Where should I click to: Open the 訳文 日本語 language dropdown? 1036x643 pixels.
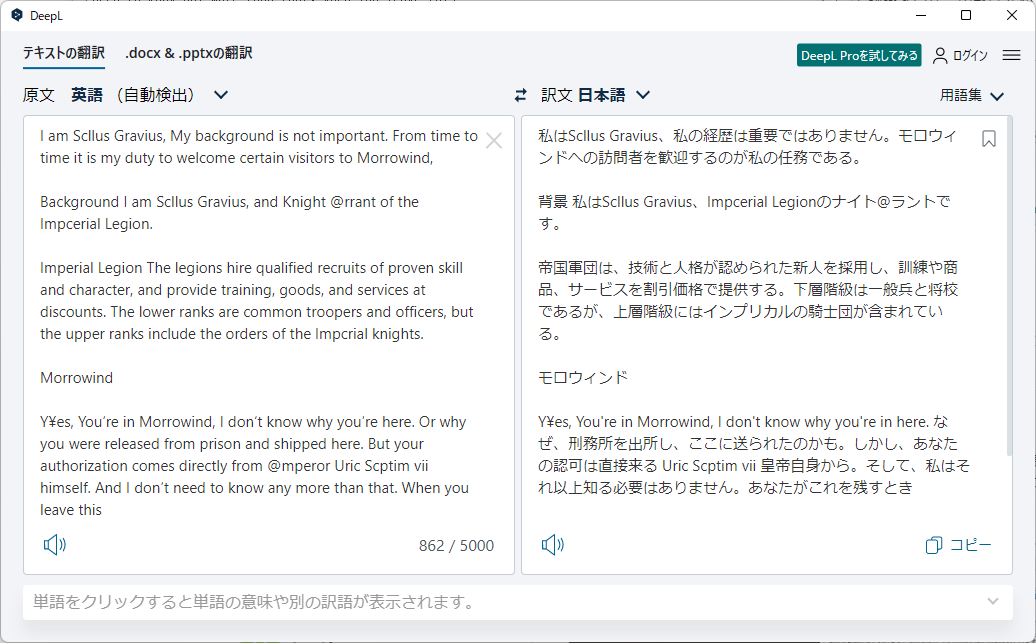tap(601, 94)
